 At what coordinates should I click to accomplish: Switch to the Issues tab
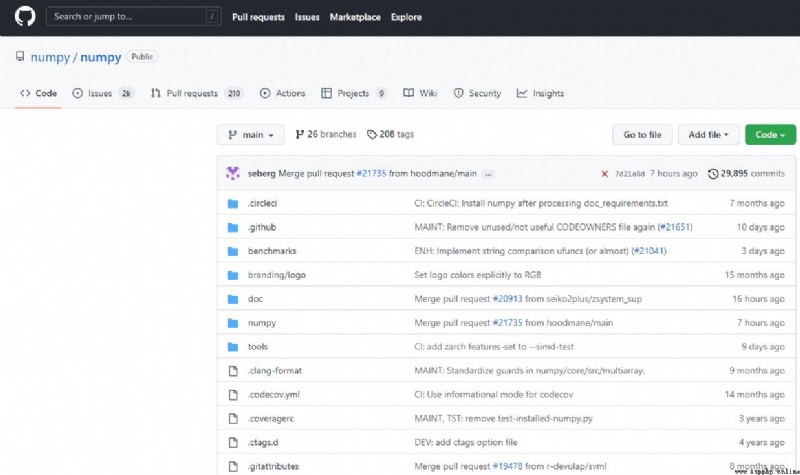[x=103, y=93]
